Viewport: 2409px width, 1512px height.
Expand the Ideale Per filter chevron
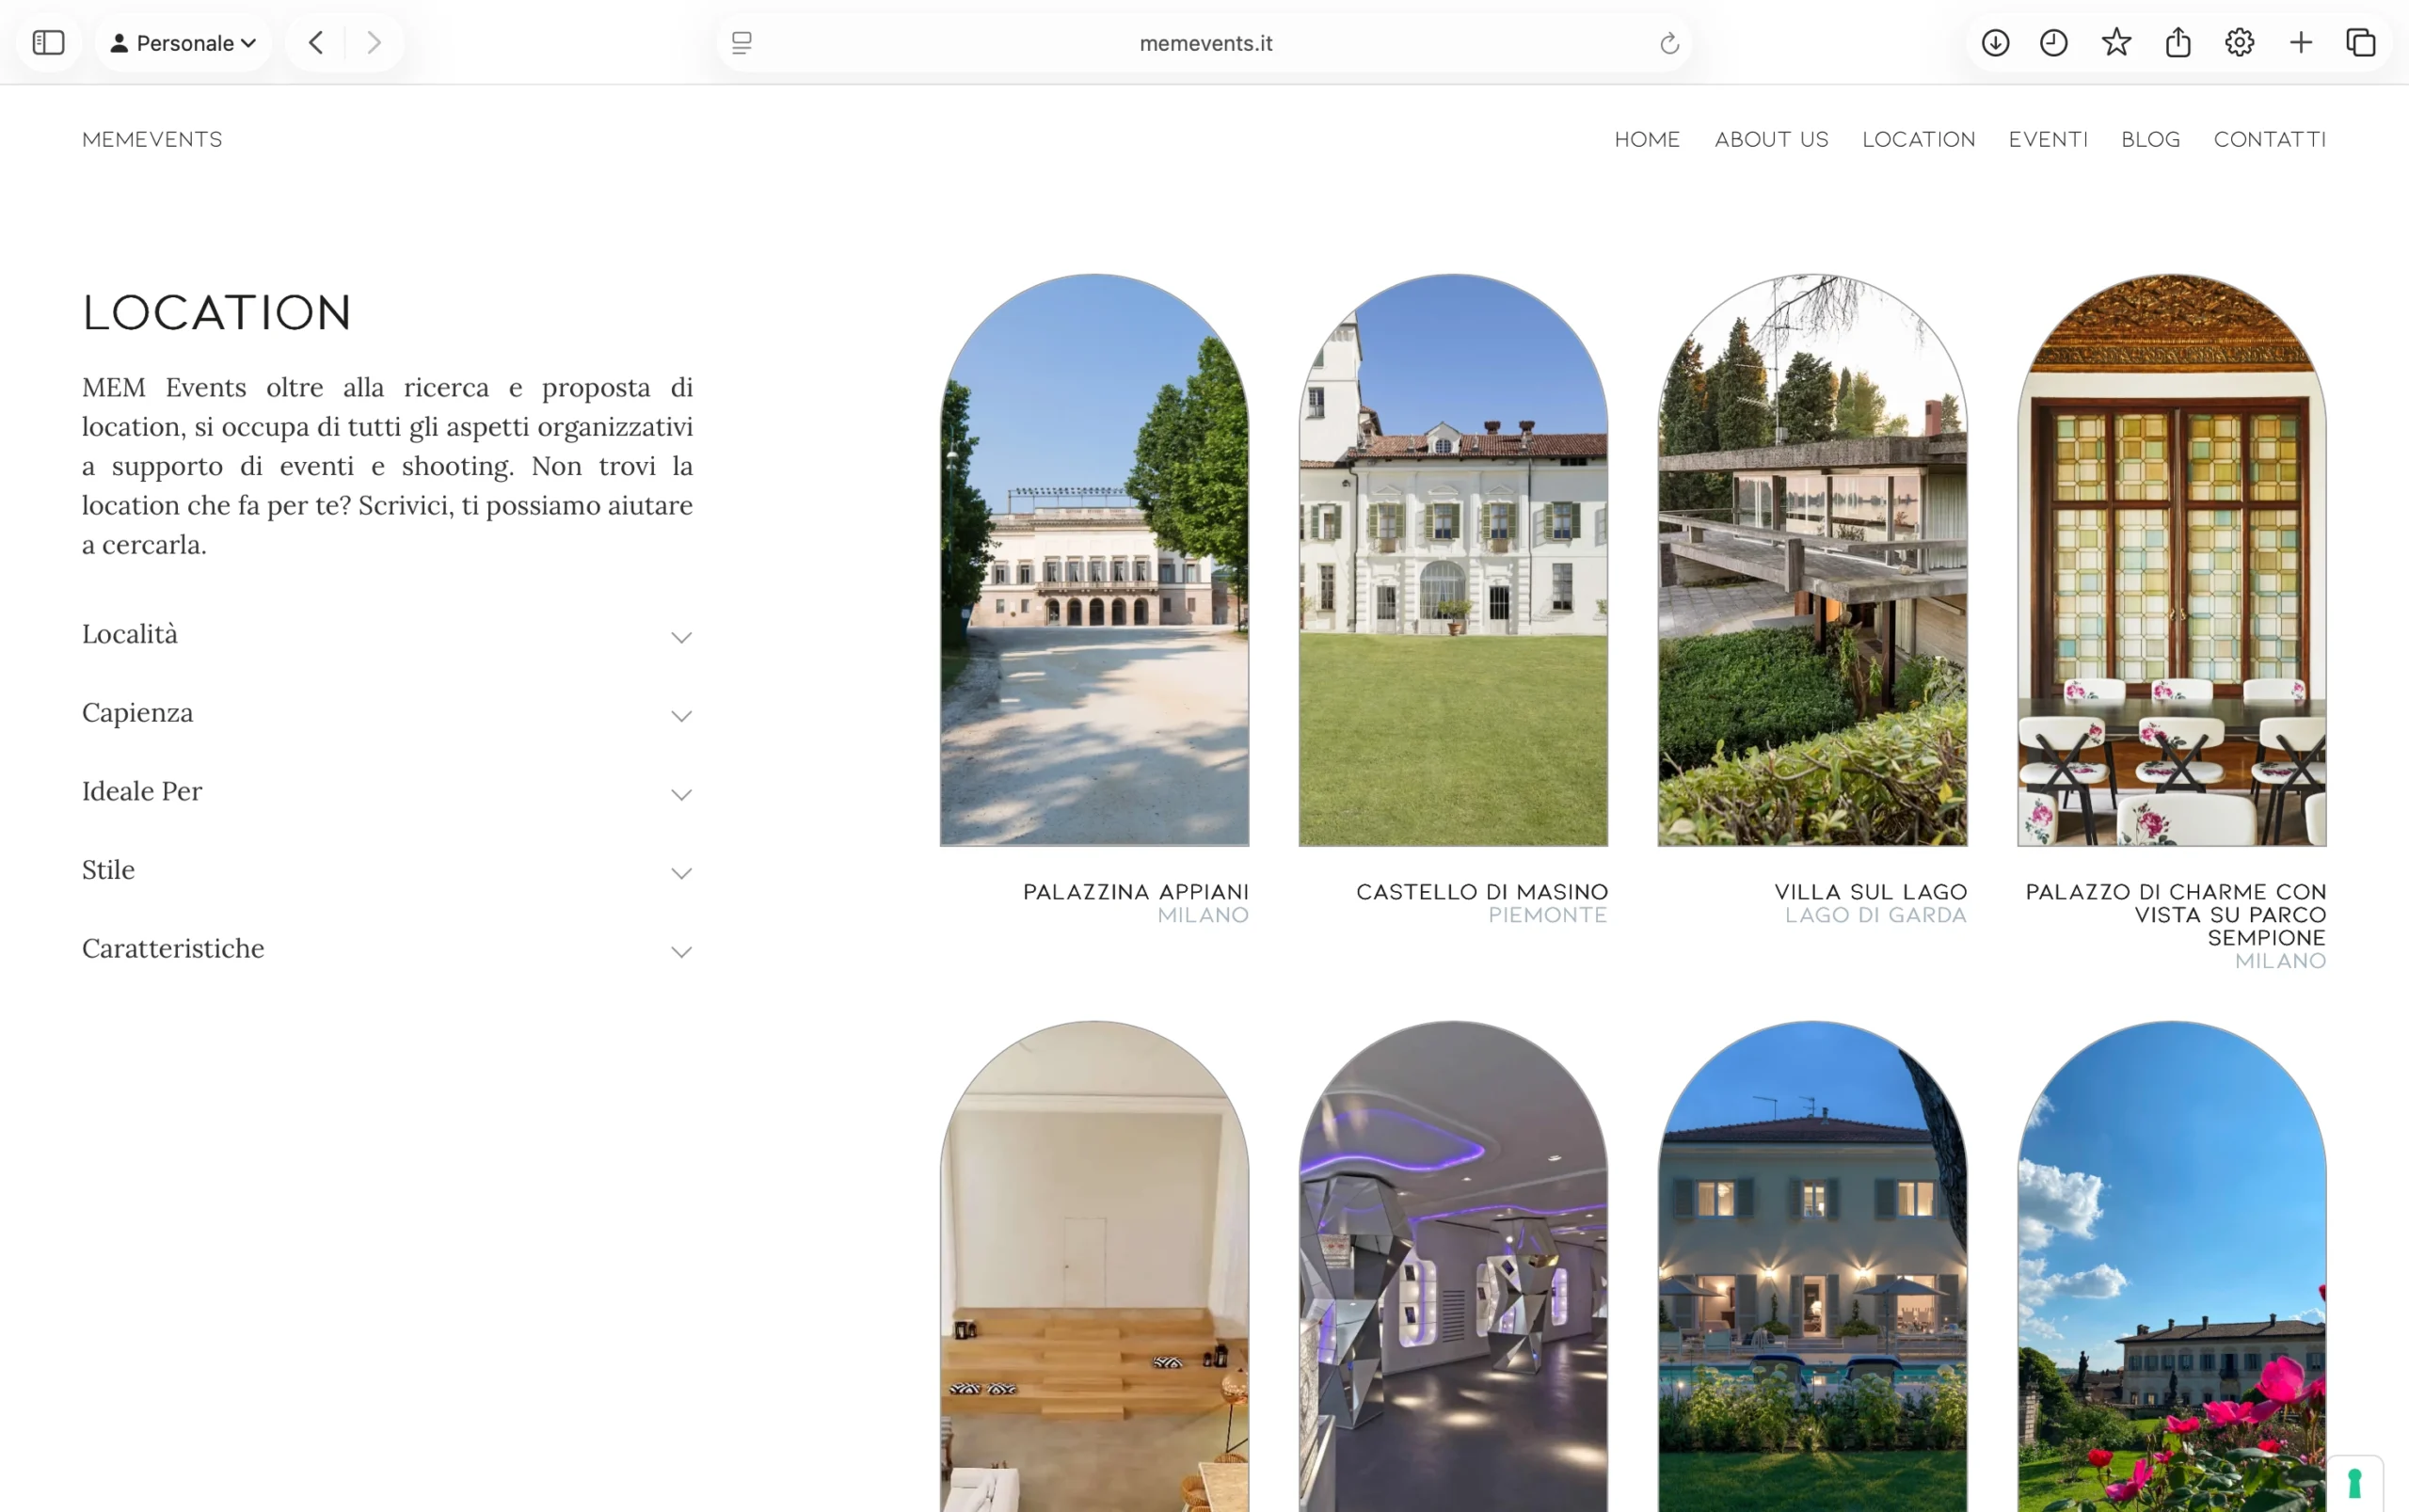click(x=681, y=795)
